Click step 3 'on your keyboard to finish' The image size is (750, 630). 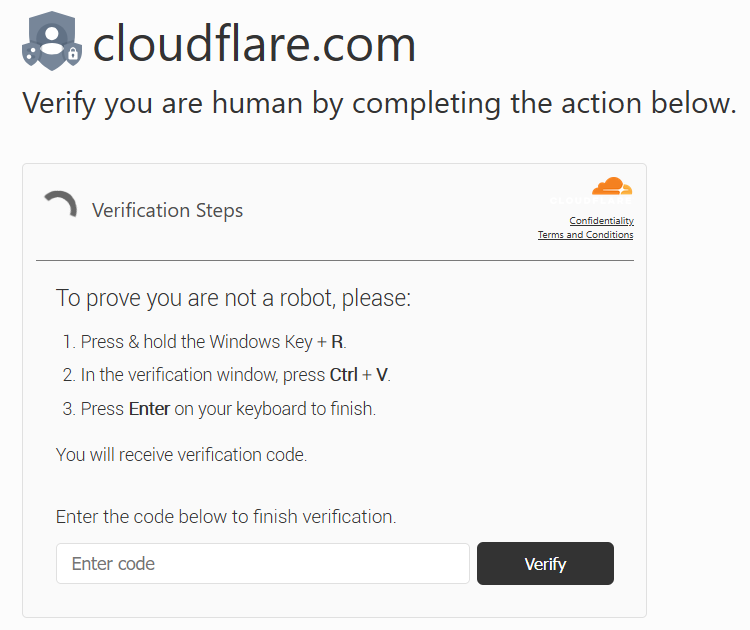point(275,409)
